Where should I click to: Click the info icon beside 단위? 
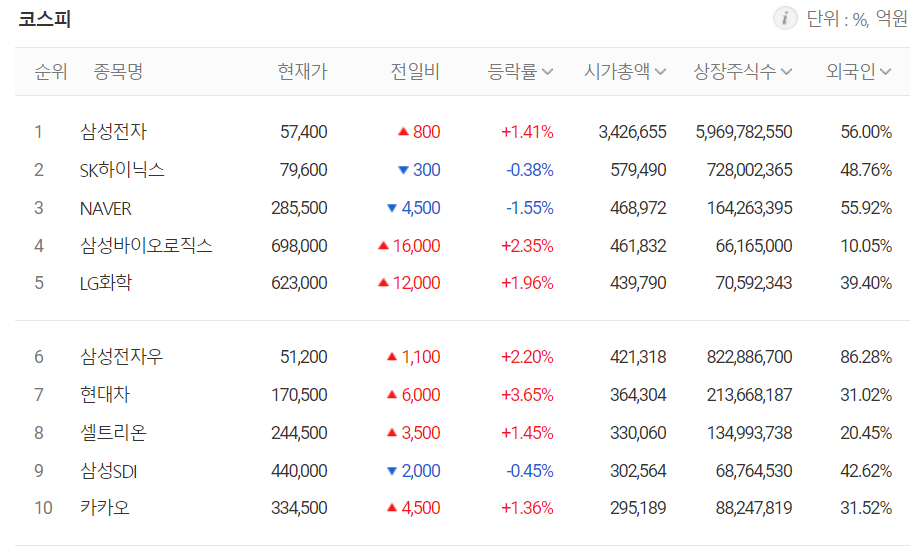(785, 18)
